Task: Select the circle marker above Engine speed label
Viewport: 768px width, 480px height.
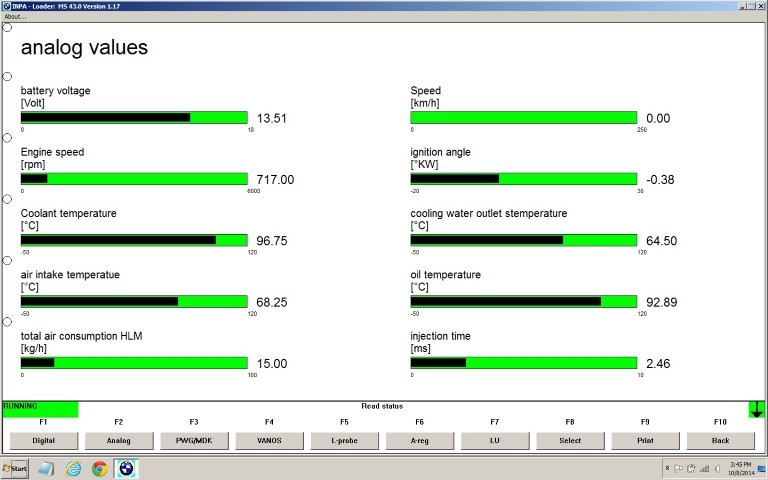Action: click(x=8, y=137)
